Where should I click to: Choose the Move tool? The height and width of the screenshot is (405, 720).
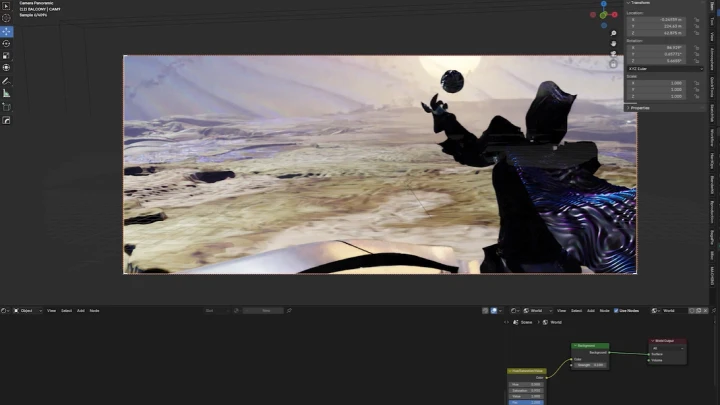(6, 32)
